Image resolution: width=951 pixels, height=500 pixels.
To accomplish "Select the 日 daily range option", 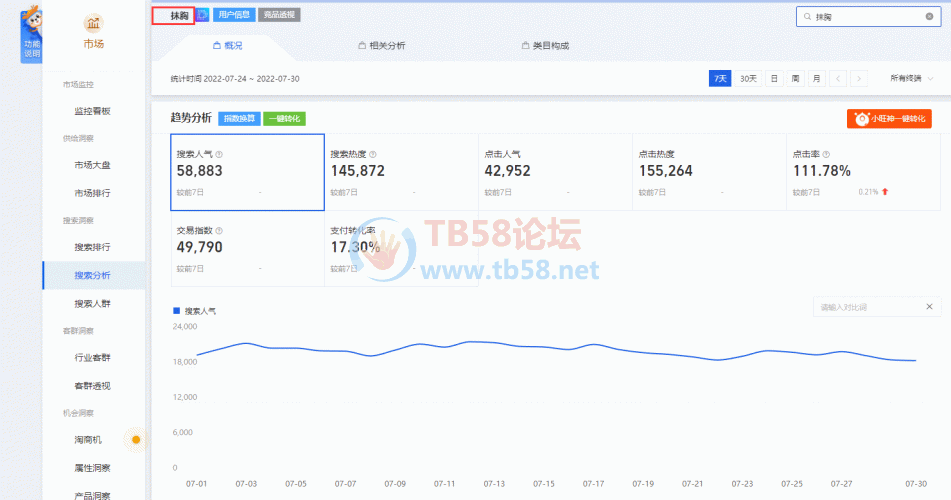I will [x=774, y=78].
